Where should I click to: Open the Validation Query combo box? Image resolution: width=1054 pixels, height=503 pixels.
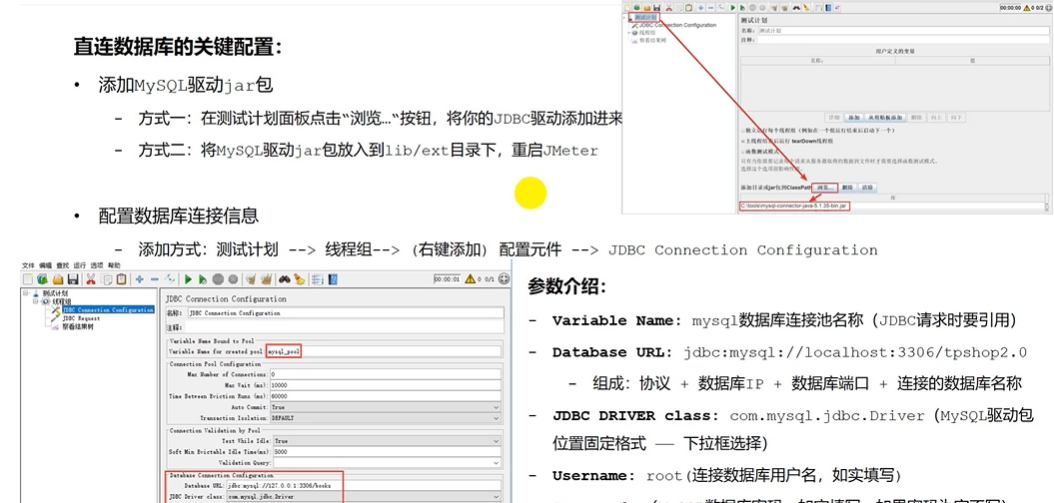(385, 463)
